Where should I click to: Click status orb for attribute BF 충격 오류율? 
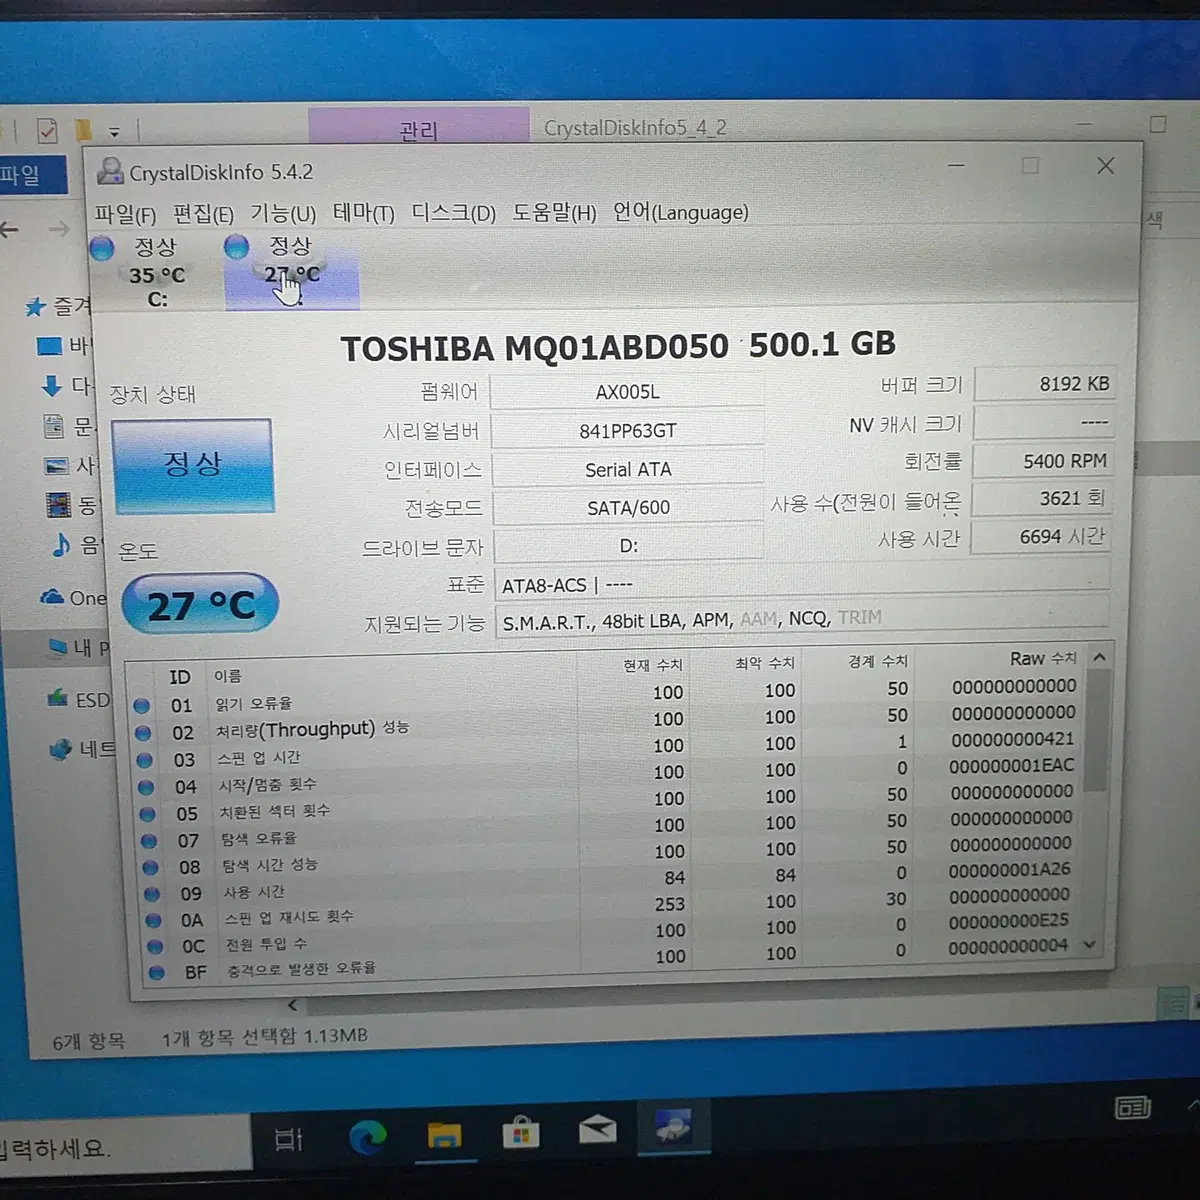tap(156, 972)
